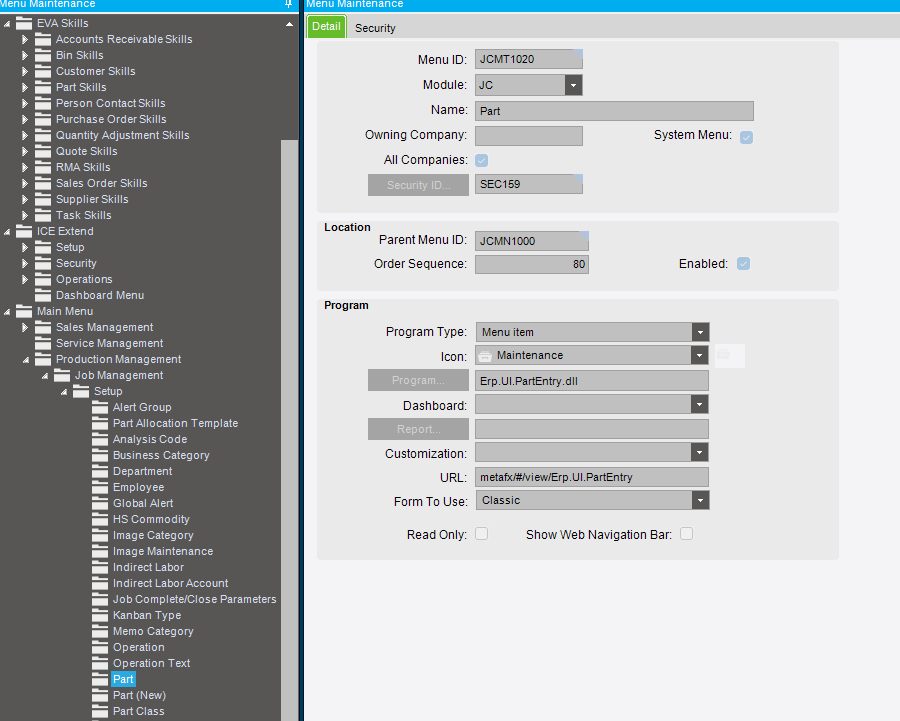Click the Bin Skills folder icon
Viewport: 900px width, 721px height.
coord(42,55)
